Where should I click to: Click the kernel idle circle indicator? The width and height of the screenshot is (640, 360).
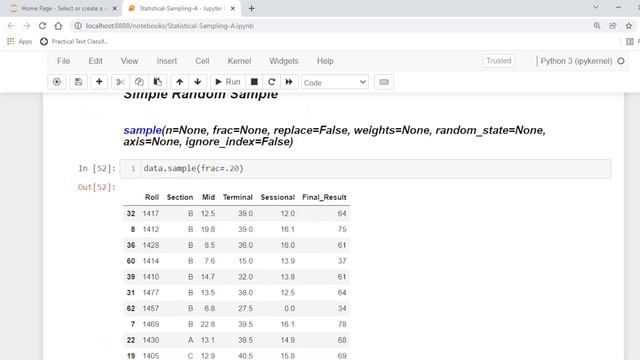[621, 61]
